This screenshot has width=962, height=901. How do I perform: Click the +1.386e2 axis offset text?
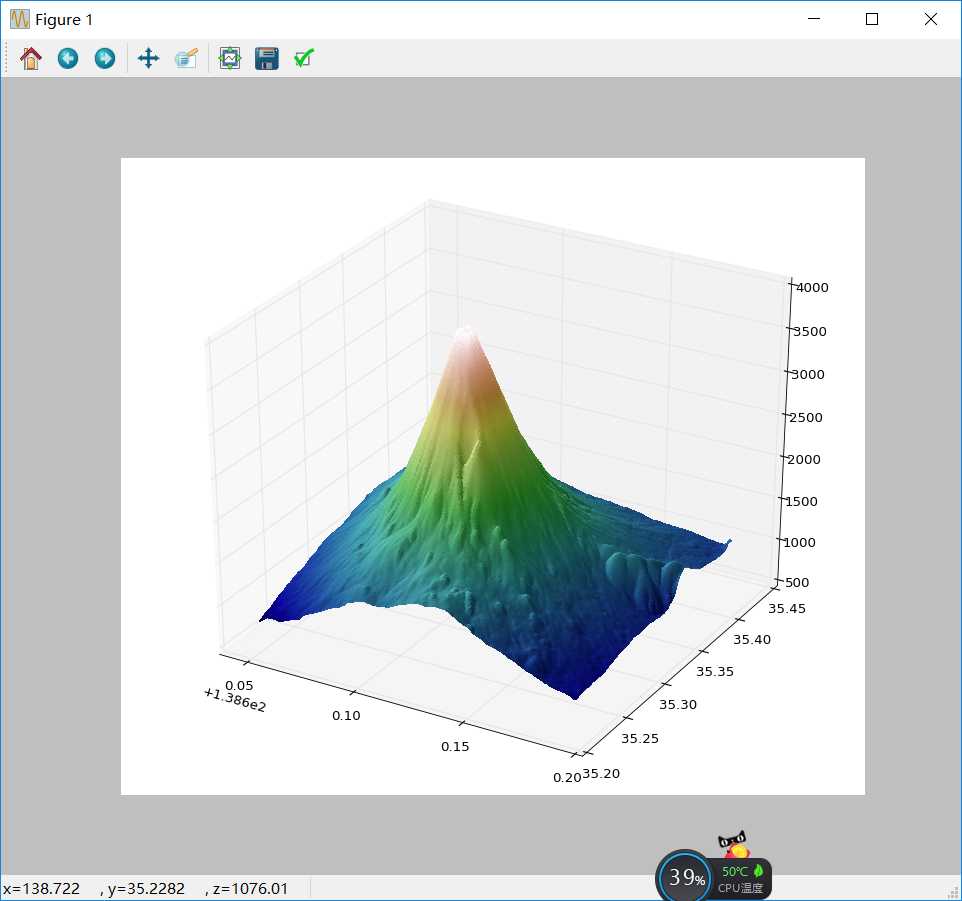234,701
